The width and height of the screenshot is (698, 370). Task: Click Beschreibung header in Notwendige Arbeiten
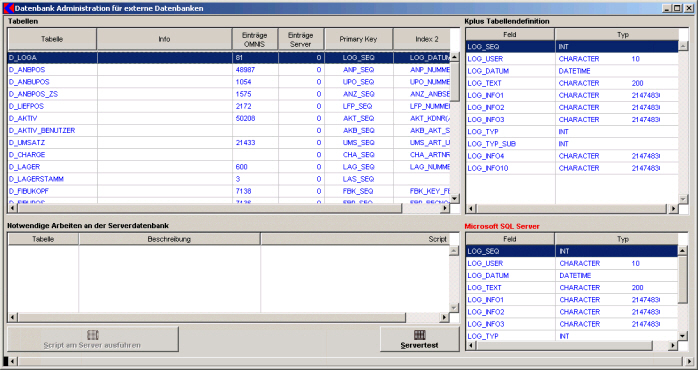pyautogui.click(x=169, y=239)
